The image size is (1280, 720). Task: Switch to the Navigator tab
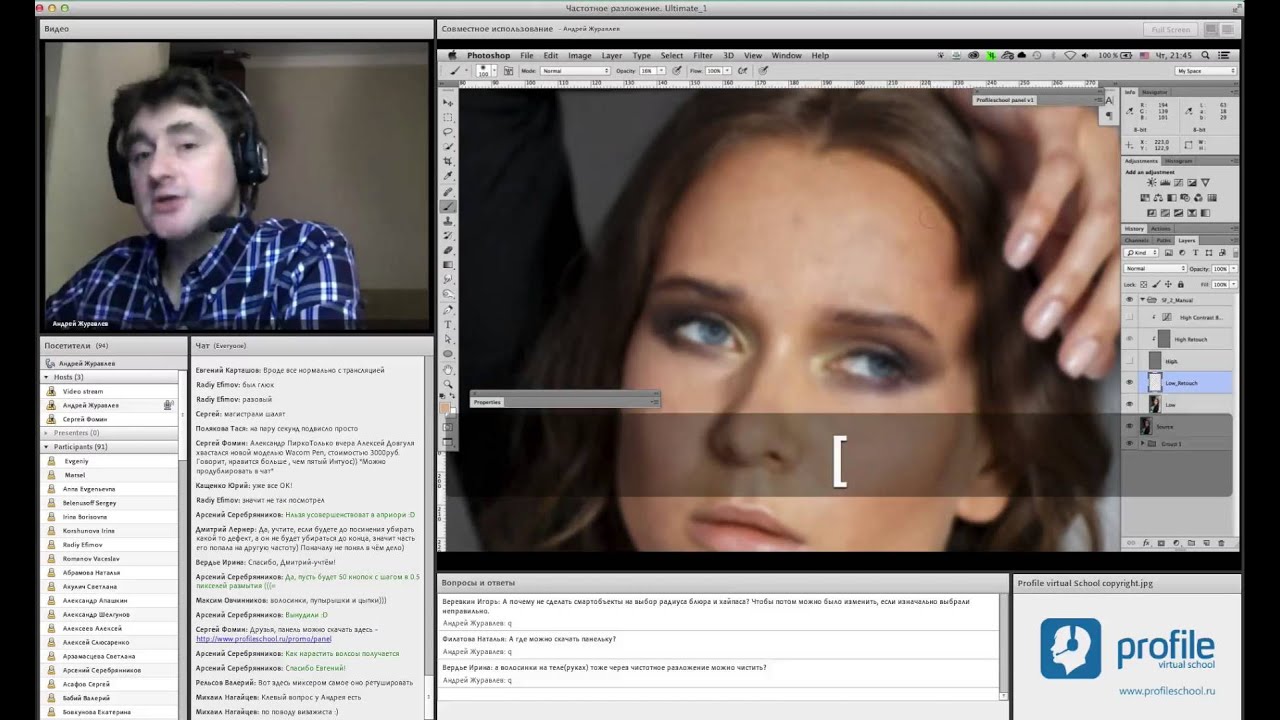pos(1155,92)
